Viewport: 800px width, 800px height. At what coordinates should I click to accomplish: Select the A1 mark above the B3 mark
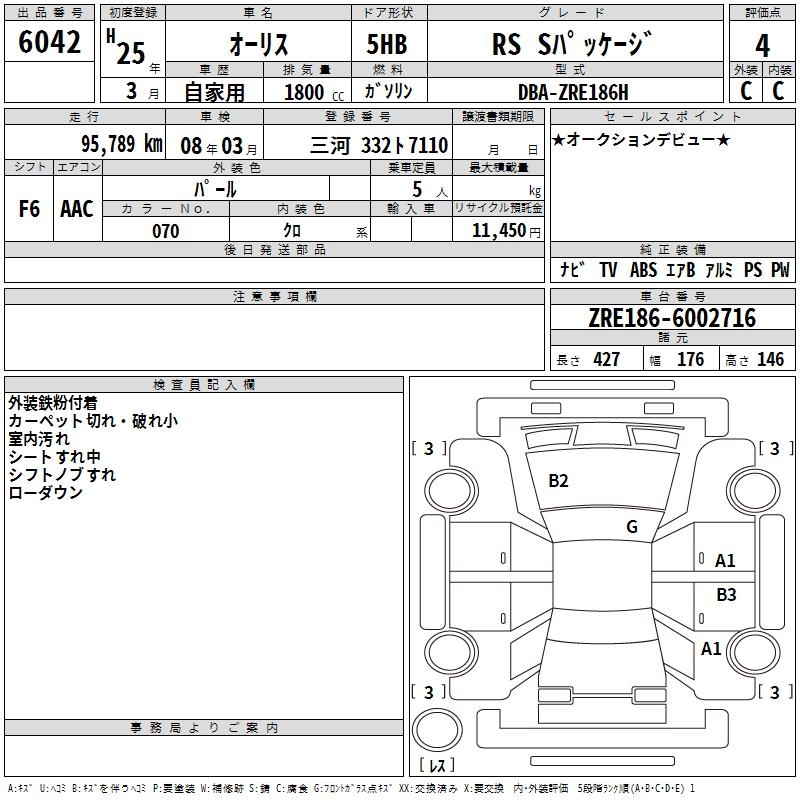pos(725,561)
